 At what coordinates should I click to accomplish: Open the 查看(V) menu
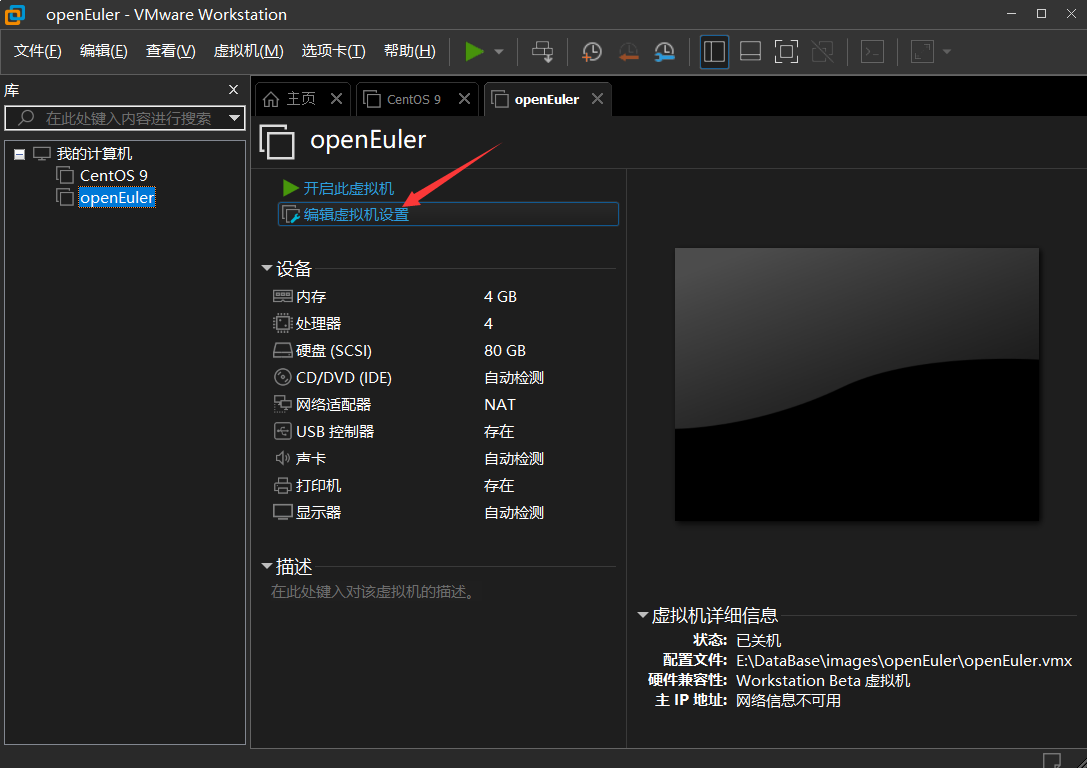click(x=171, y=51)
